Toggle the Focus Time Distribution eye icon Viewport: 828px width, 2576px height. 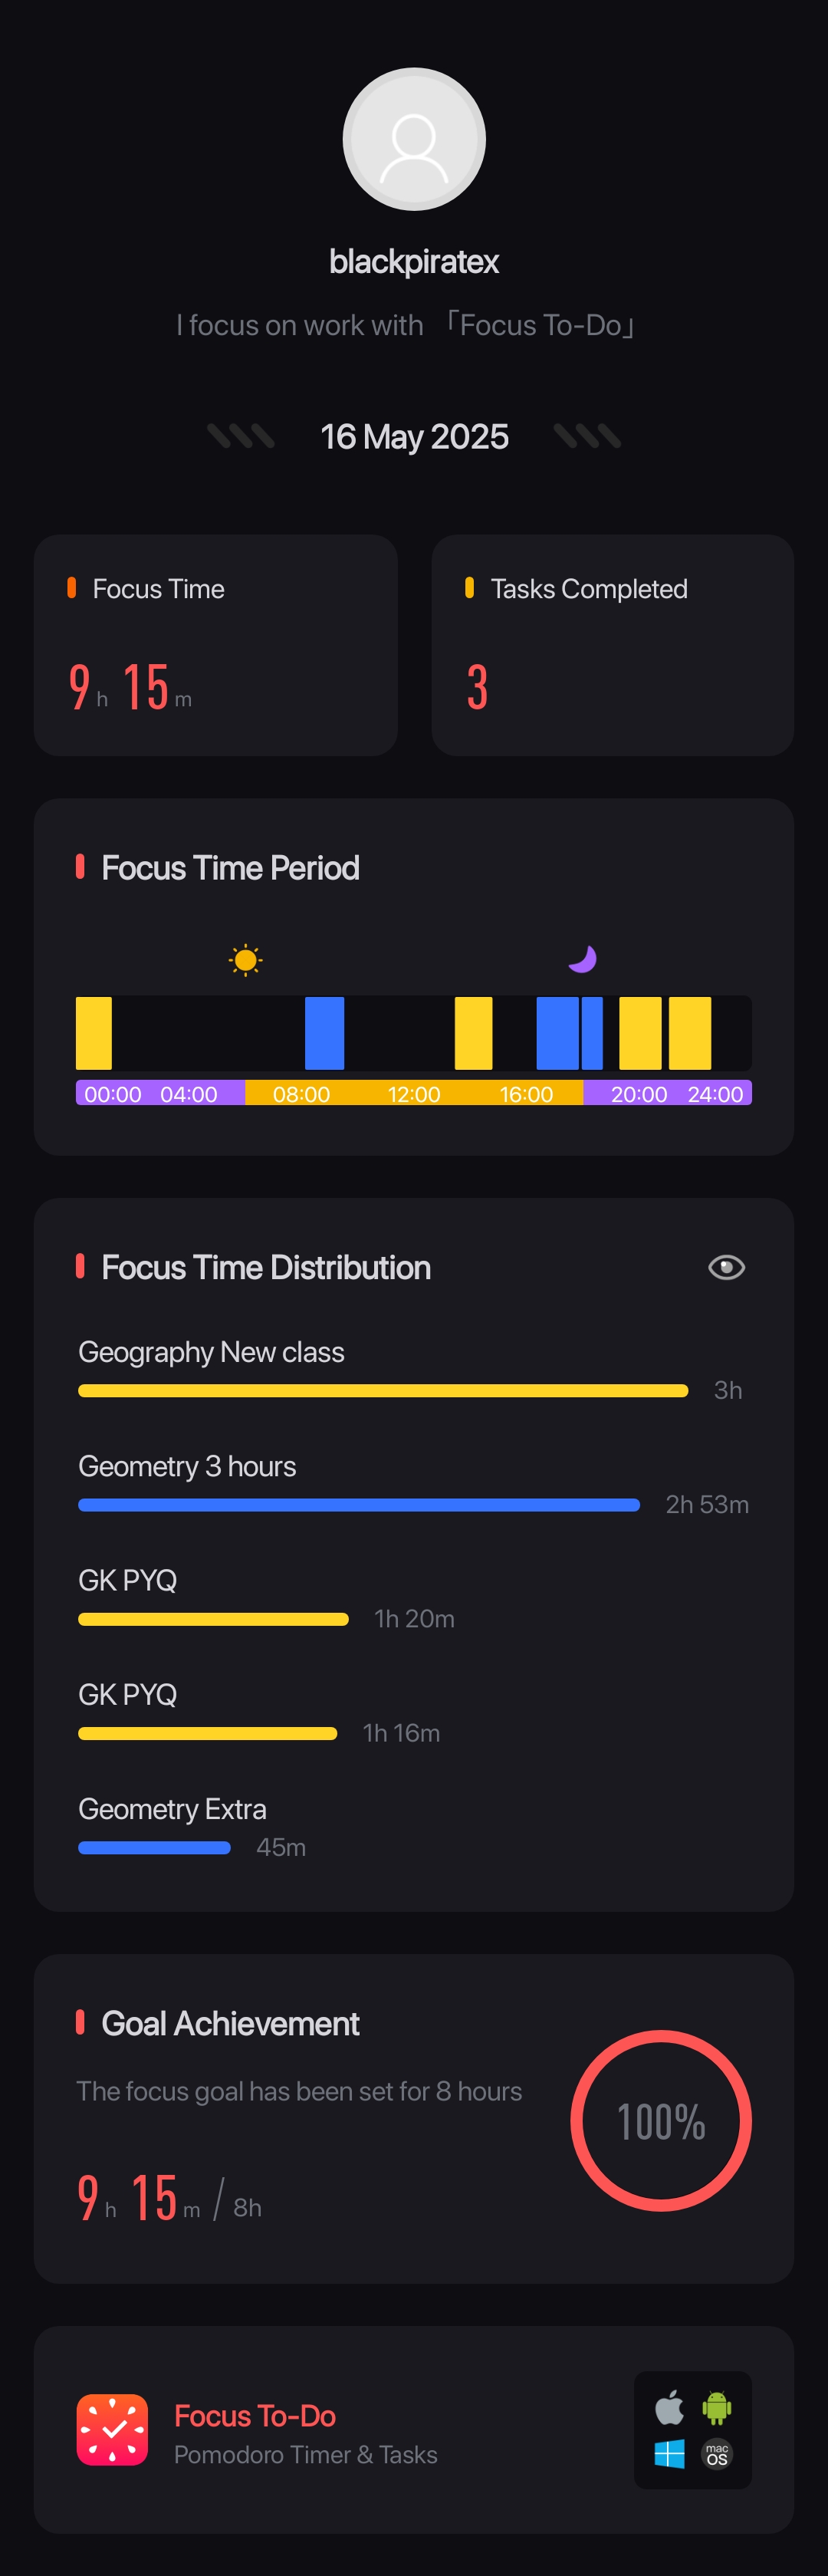[726, 1267]
